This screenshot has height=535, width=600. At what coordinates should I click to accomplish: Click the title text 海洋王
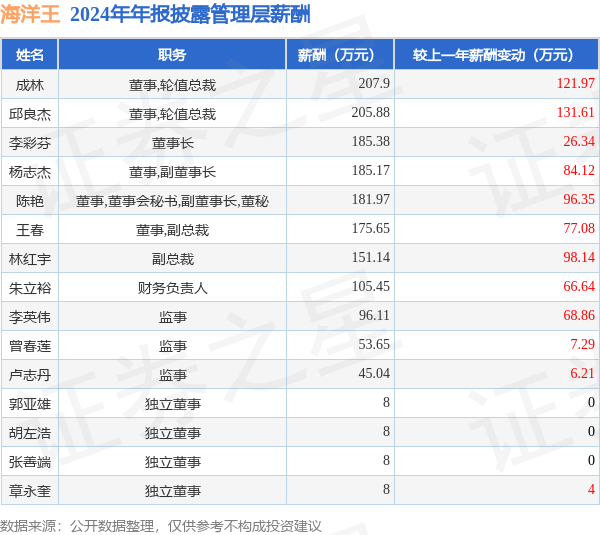[30, 14]
